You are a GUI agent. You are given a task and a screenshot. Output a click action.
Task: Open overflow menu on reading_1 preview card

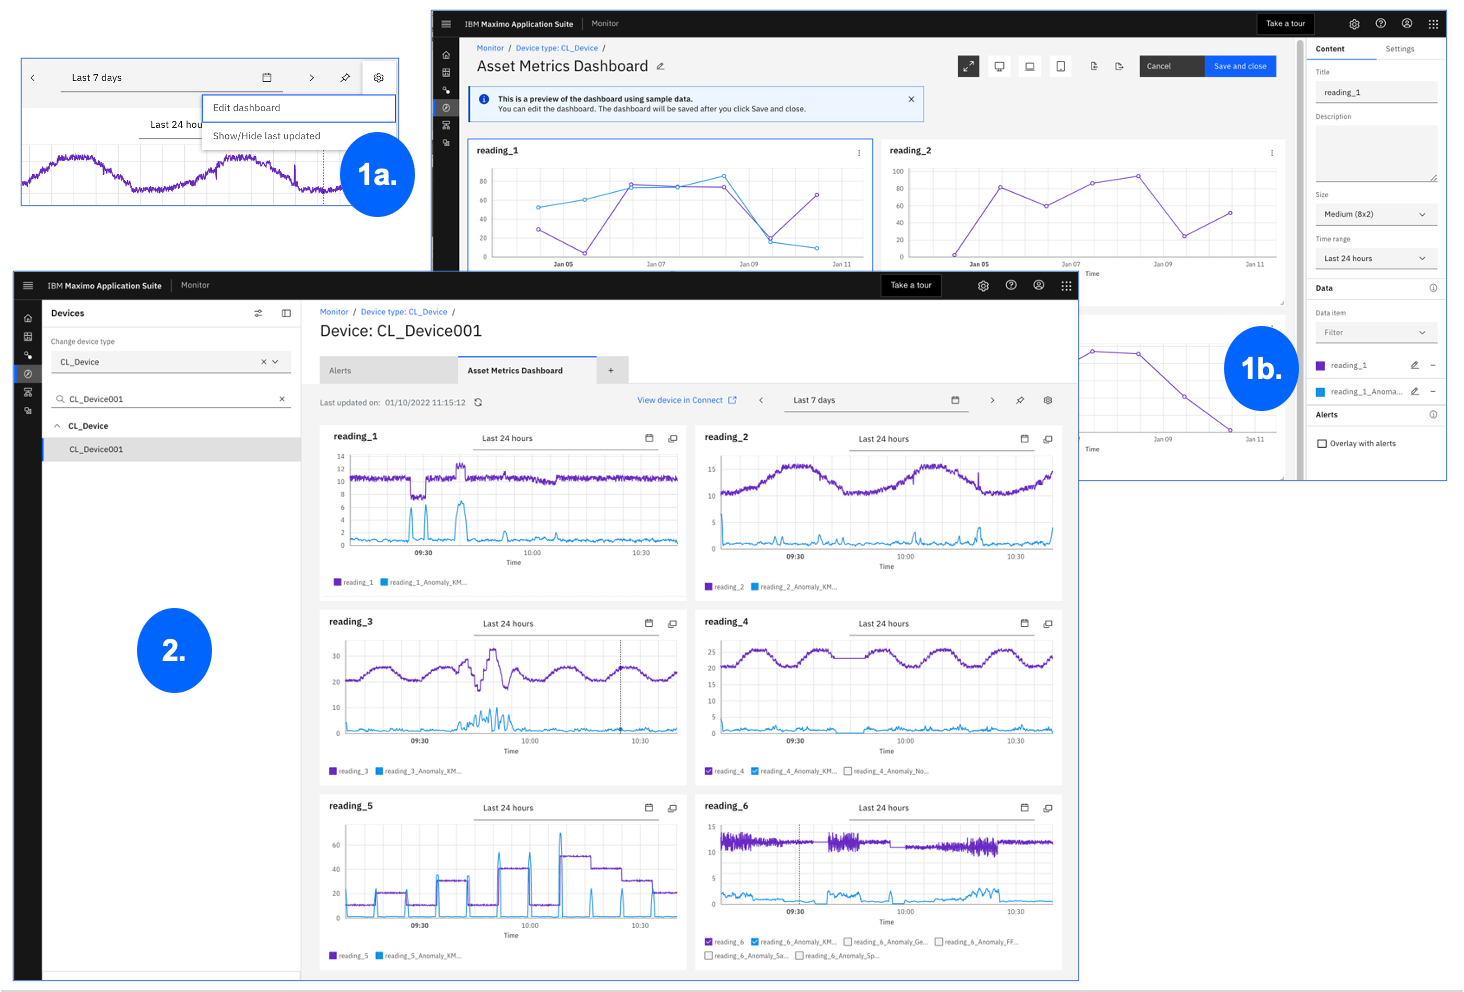coord(859,153)
